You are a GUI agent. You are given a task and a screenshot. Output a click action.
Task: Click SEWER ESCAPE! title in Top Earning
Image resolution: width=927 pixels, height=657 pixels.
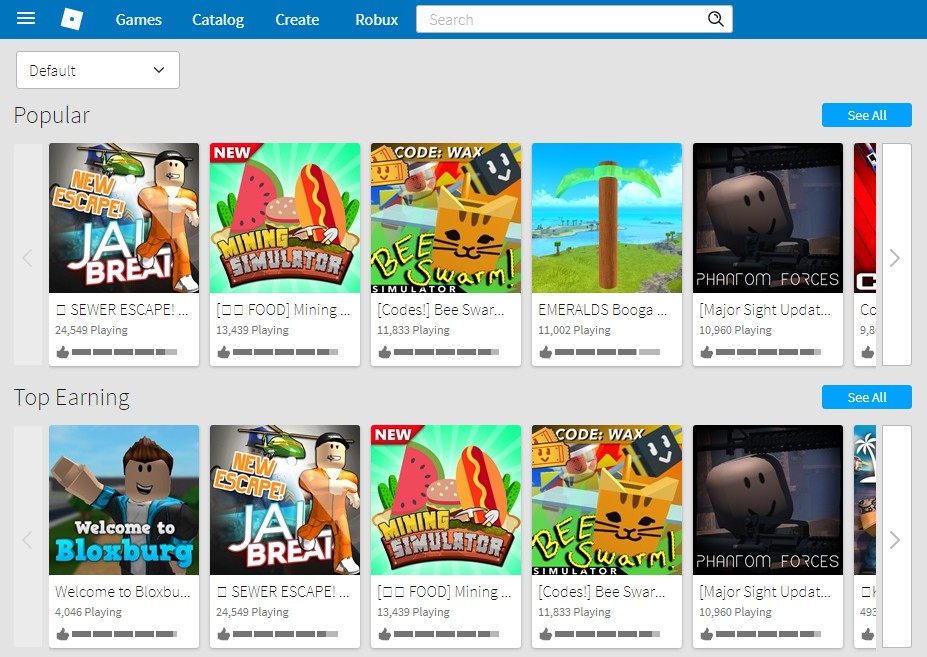283,592
